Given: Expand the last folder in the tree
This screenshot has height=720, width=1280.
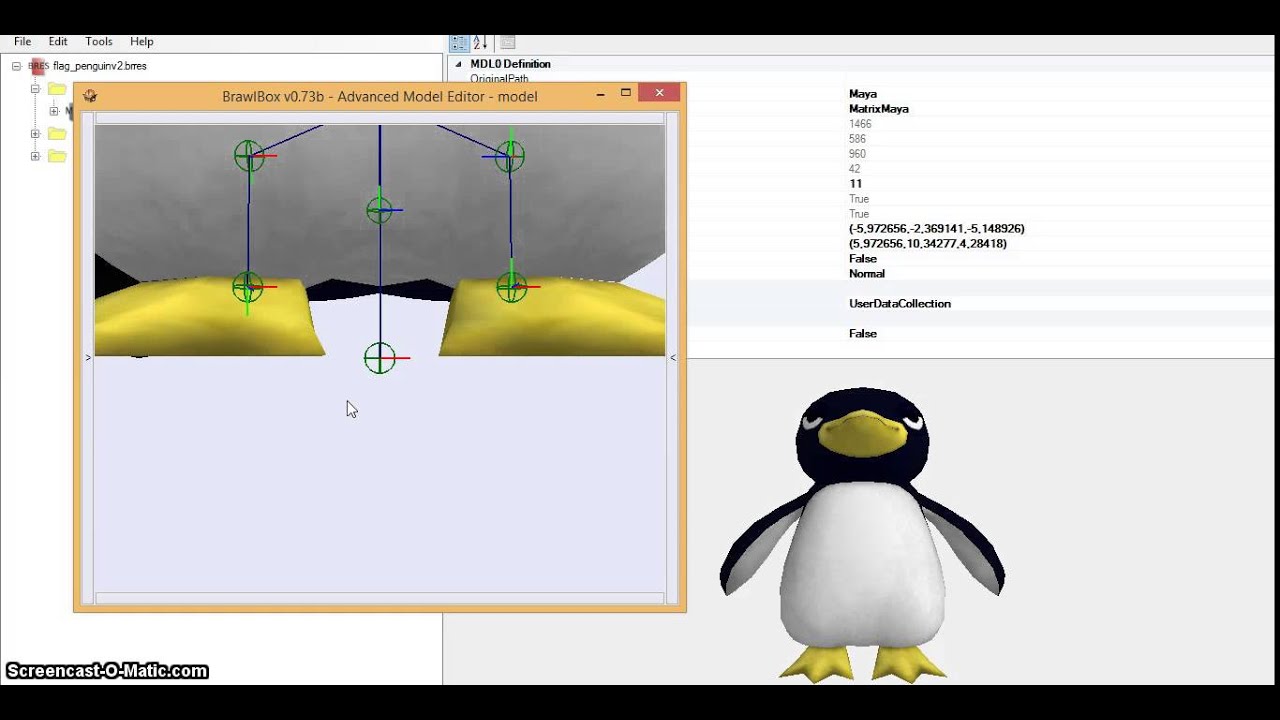Looking at the screenshot, I should tap(35, 156).
